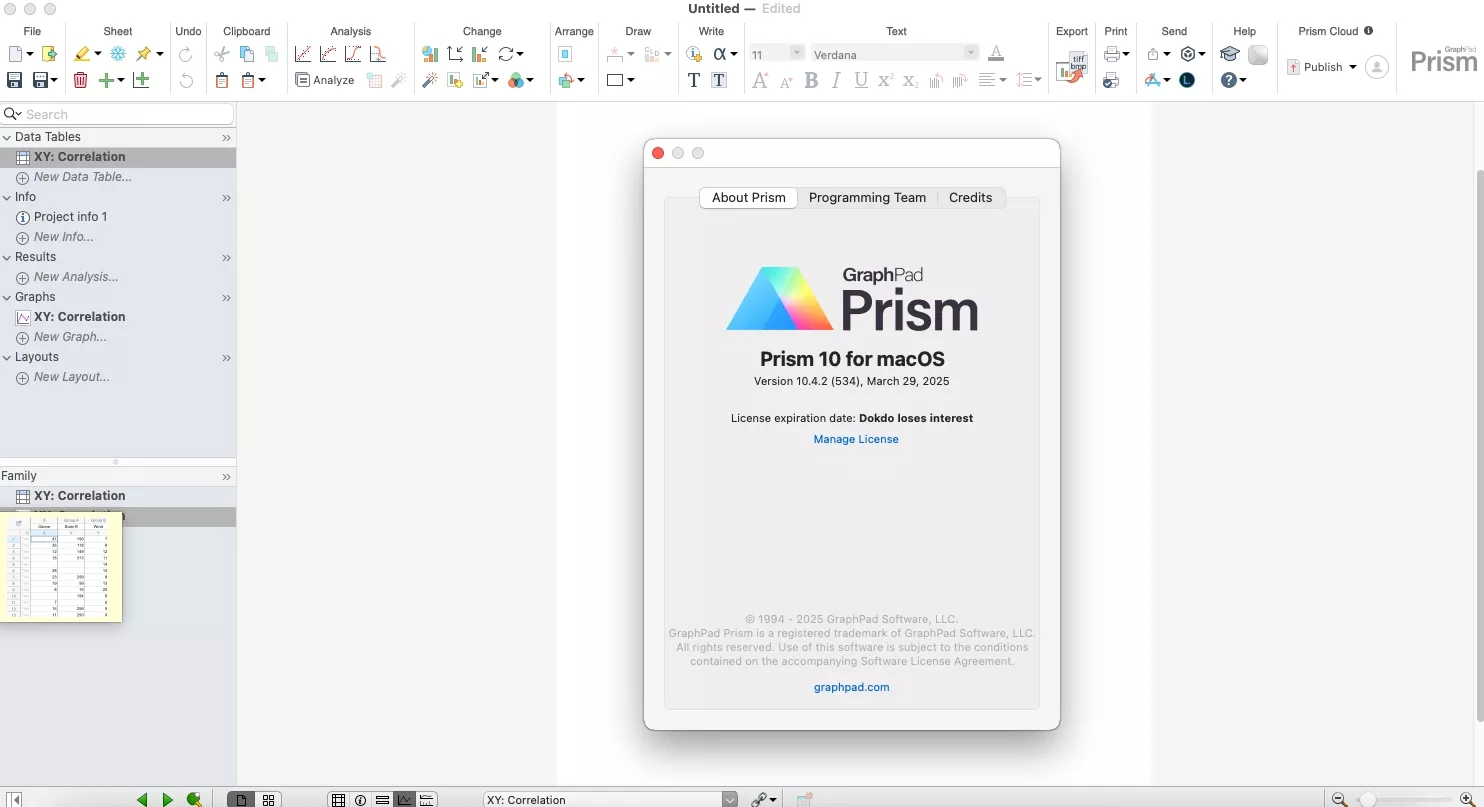Click the subscript x₂ icon
The width and height of the screenshot is (1484, 807).
coord(910,80)
